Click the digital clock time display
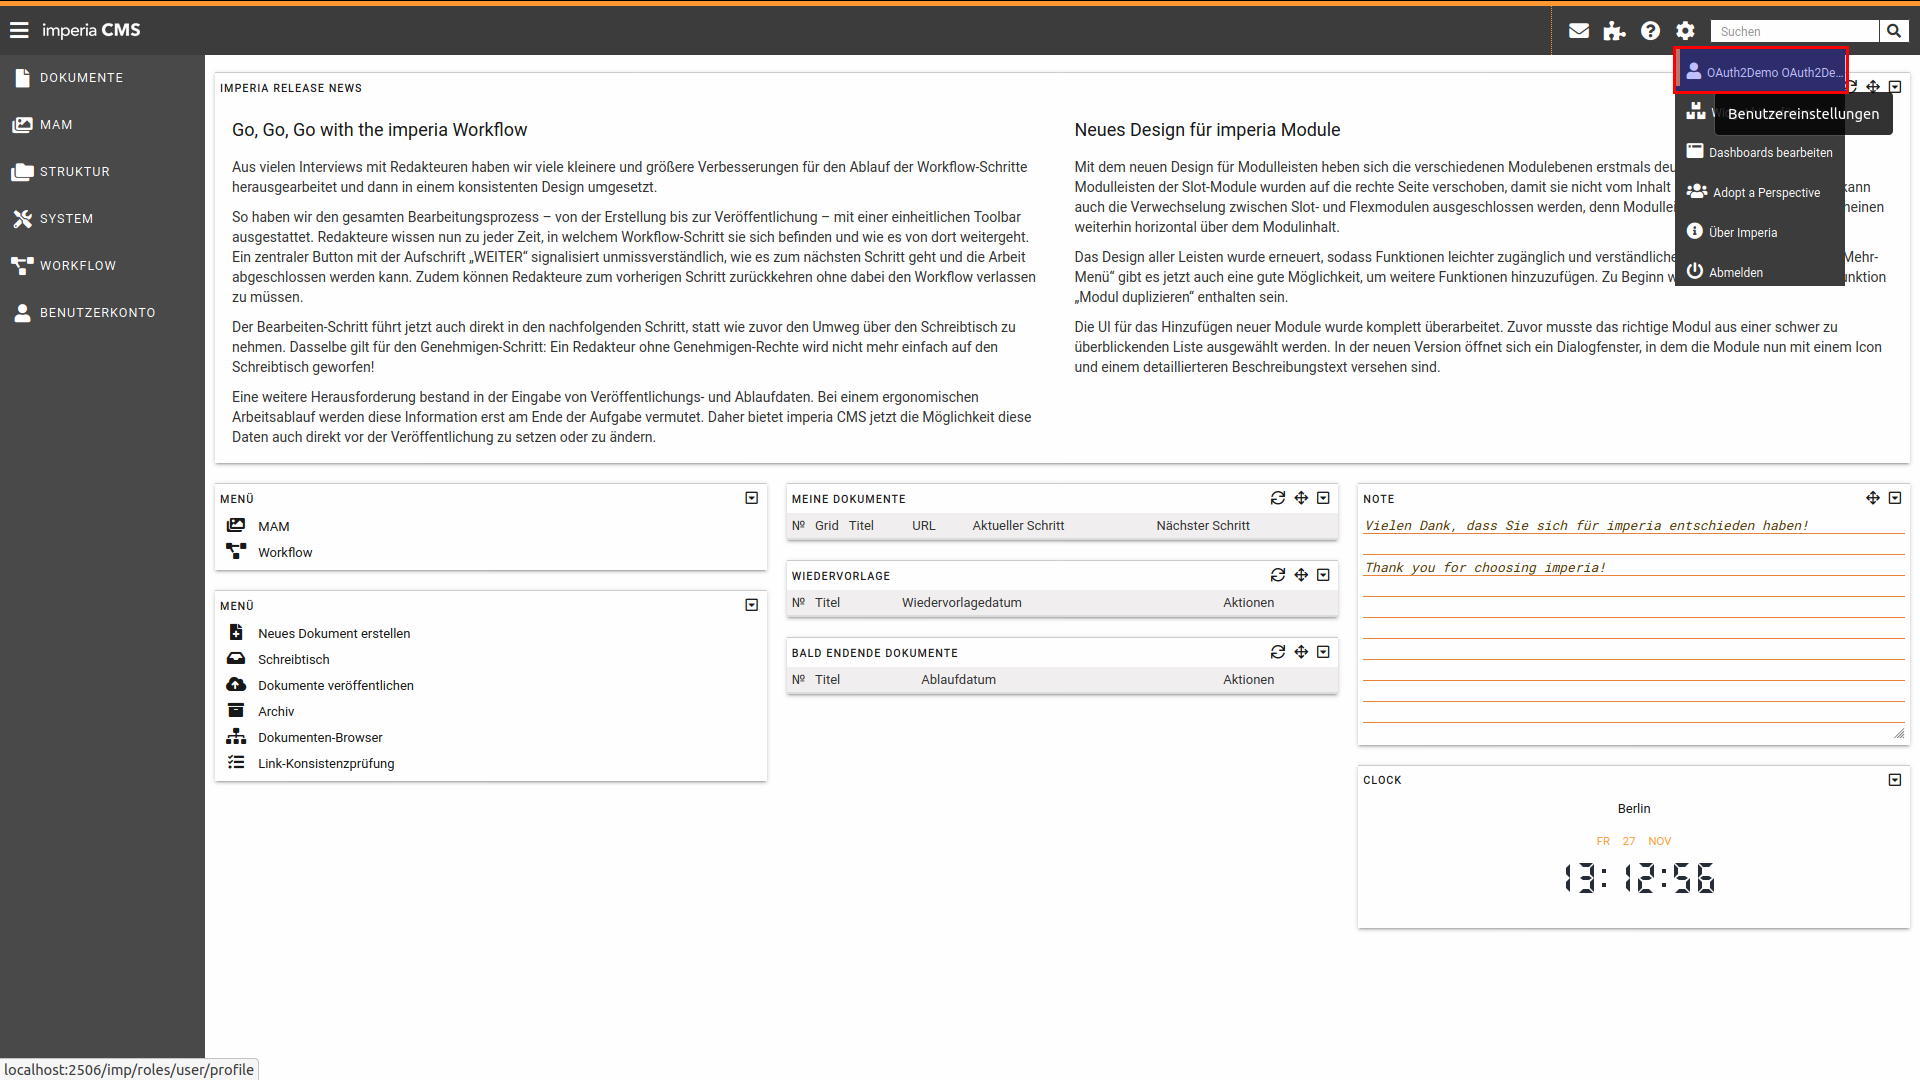The height and width of the screenshot is (1080, 1920). (x=1639, y=879)
